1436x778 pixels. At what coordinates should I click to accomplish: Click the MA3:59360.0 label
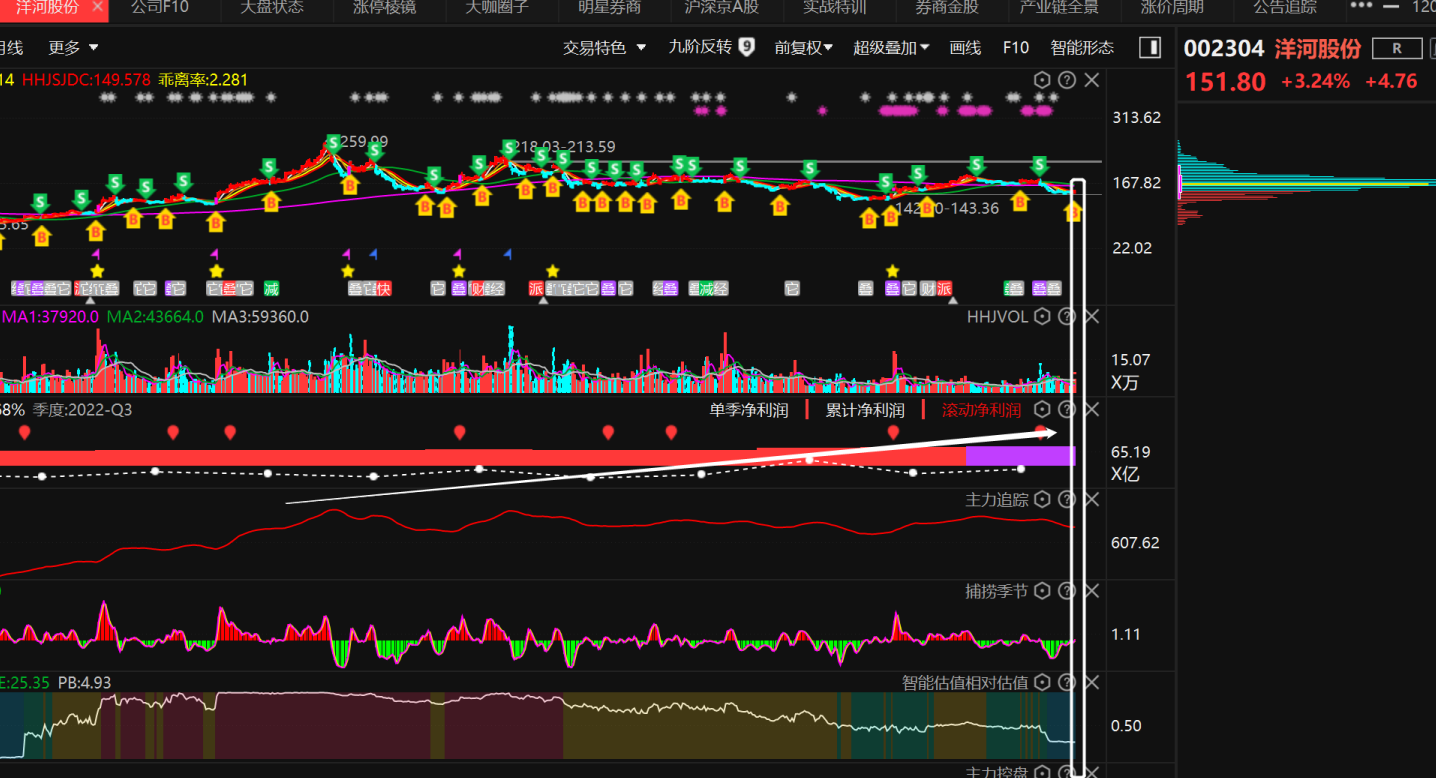[260, 317]
